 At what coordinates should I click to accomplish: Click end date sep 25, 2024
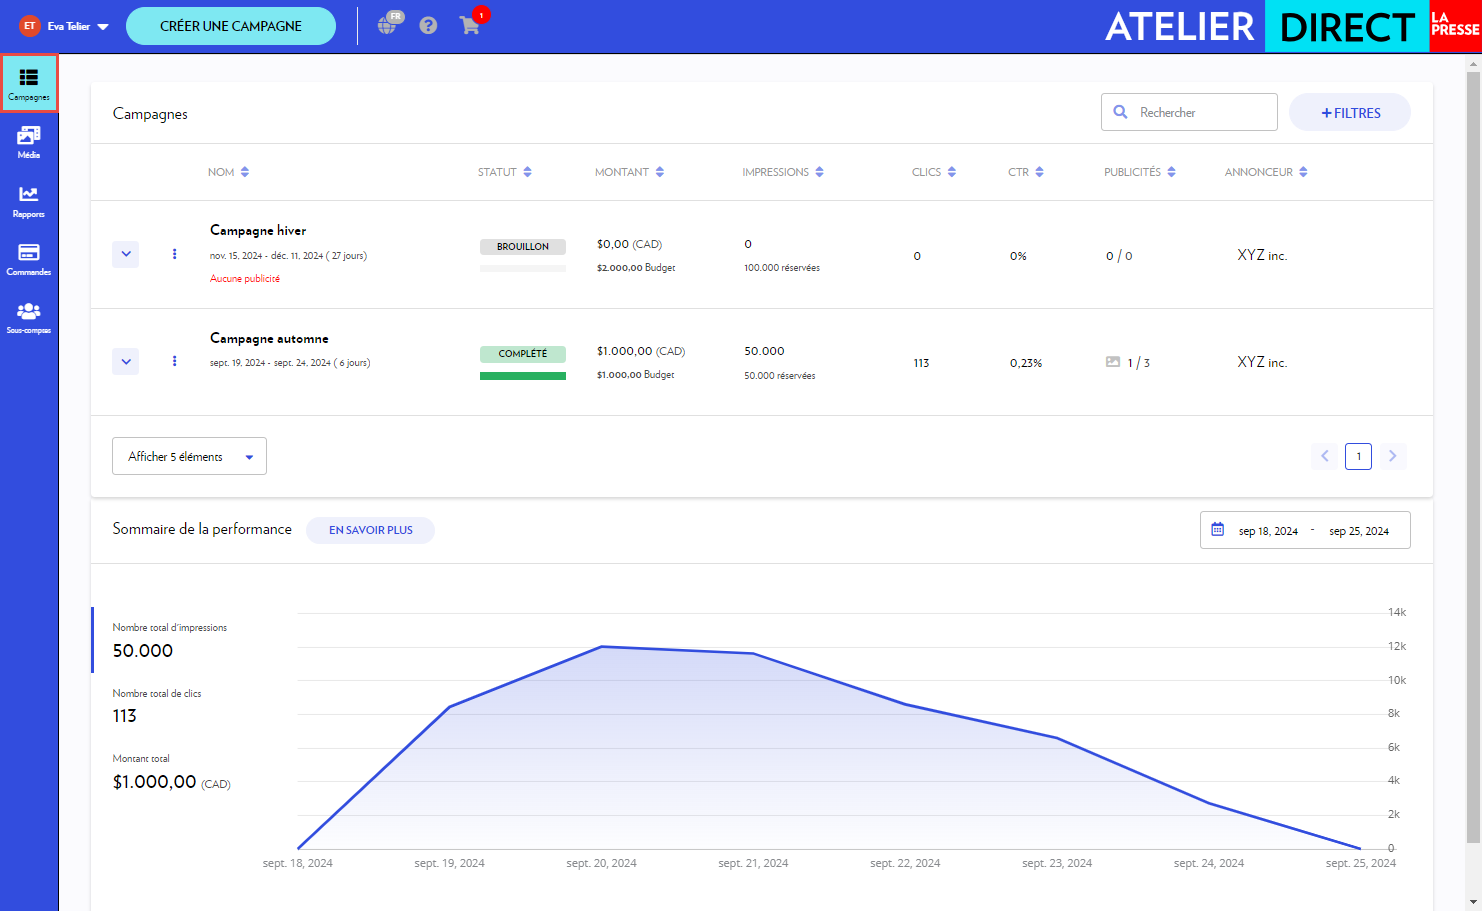pyautogui.click(x=1359, y=531)
